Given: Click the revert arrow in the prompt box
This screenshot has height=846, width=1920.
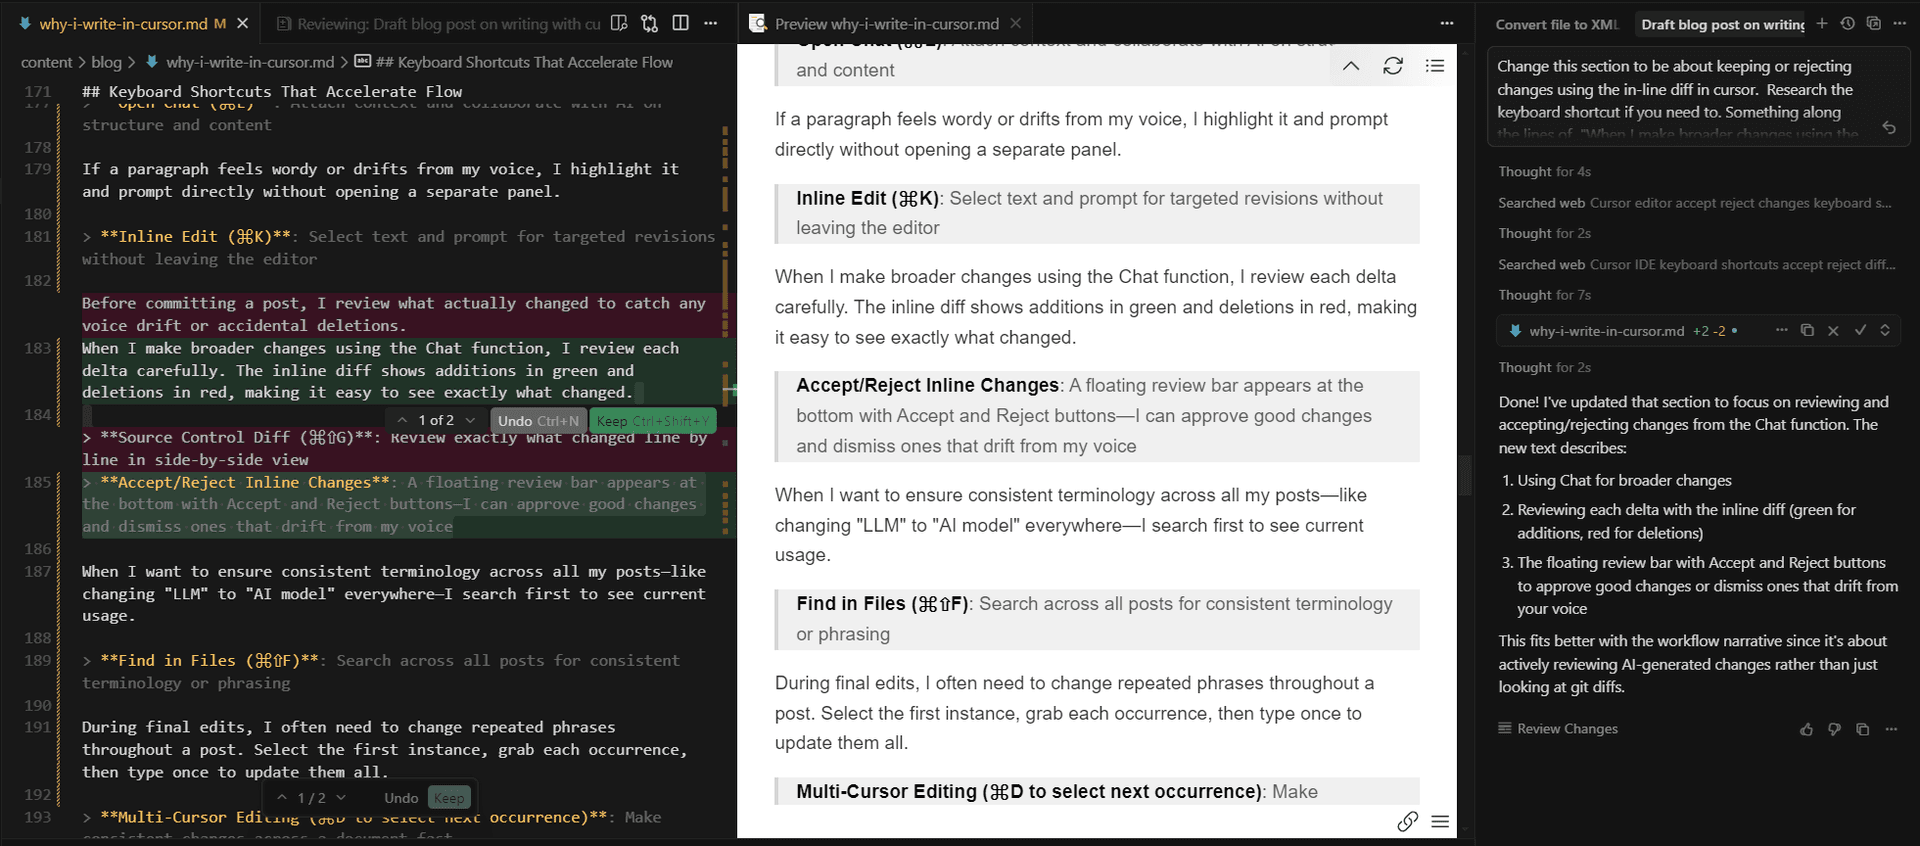Looking at the screenshot, I should click(1888, 128).
